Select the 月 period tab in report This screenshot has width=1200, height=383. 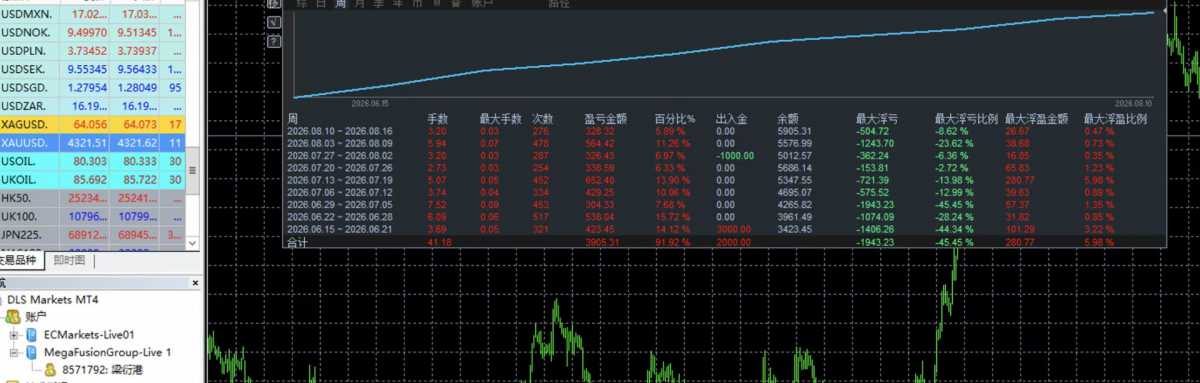pyautogui.click(x=360, y=4)
